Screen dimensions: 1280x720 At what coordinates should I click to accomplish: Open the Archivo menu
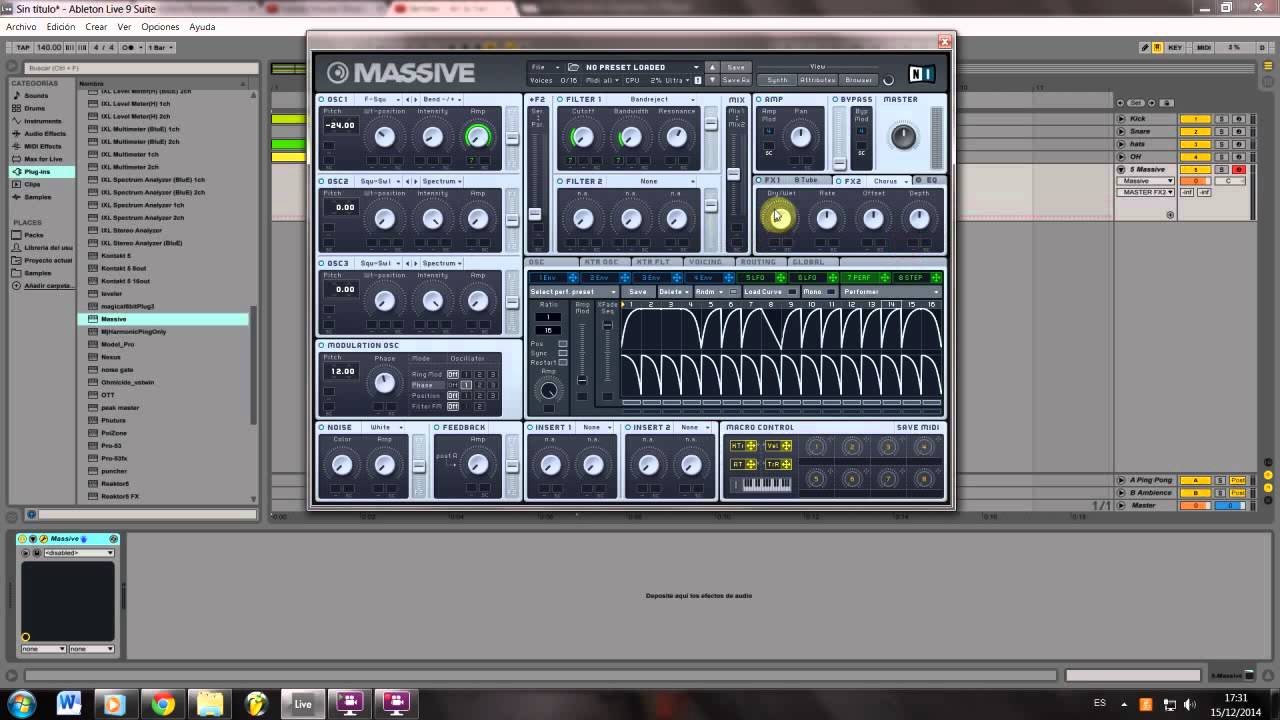(21, 27)
